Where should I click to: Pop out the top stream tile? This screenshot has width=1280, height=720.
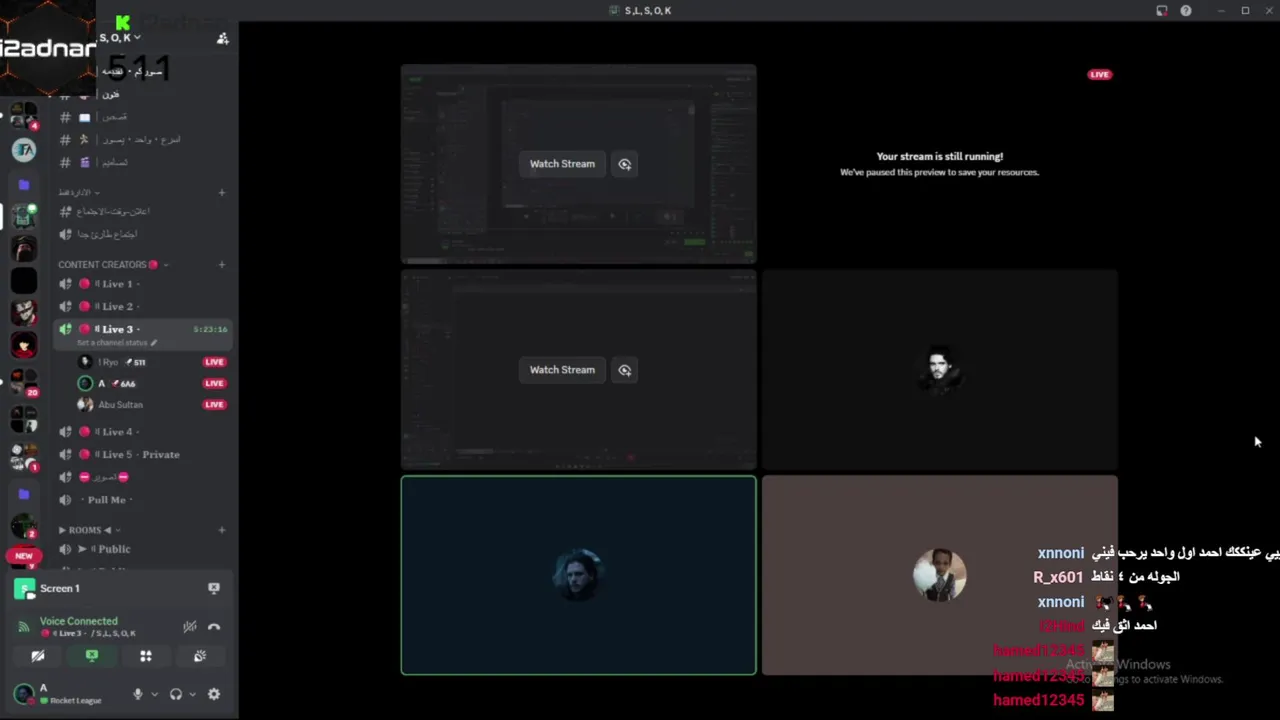pyautogui.click(x=625, y=164)
